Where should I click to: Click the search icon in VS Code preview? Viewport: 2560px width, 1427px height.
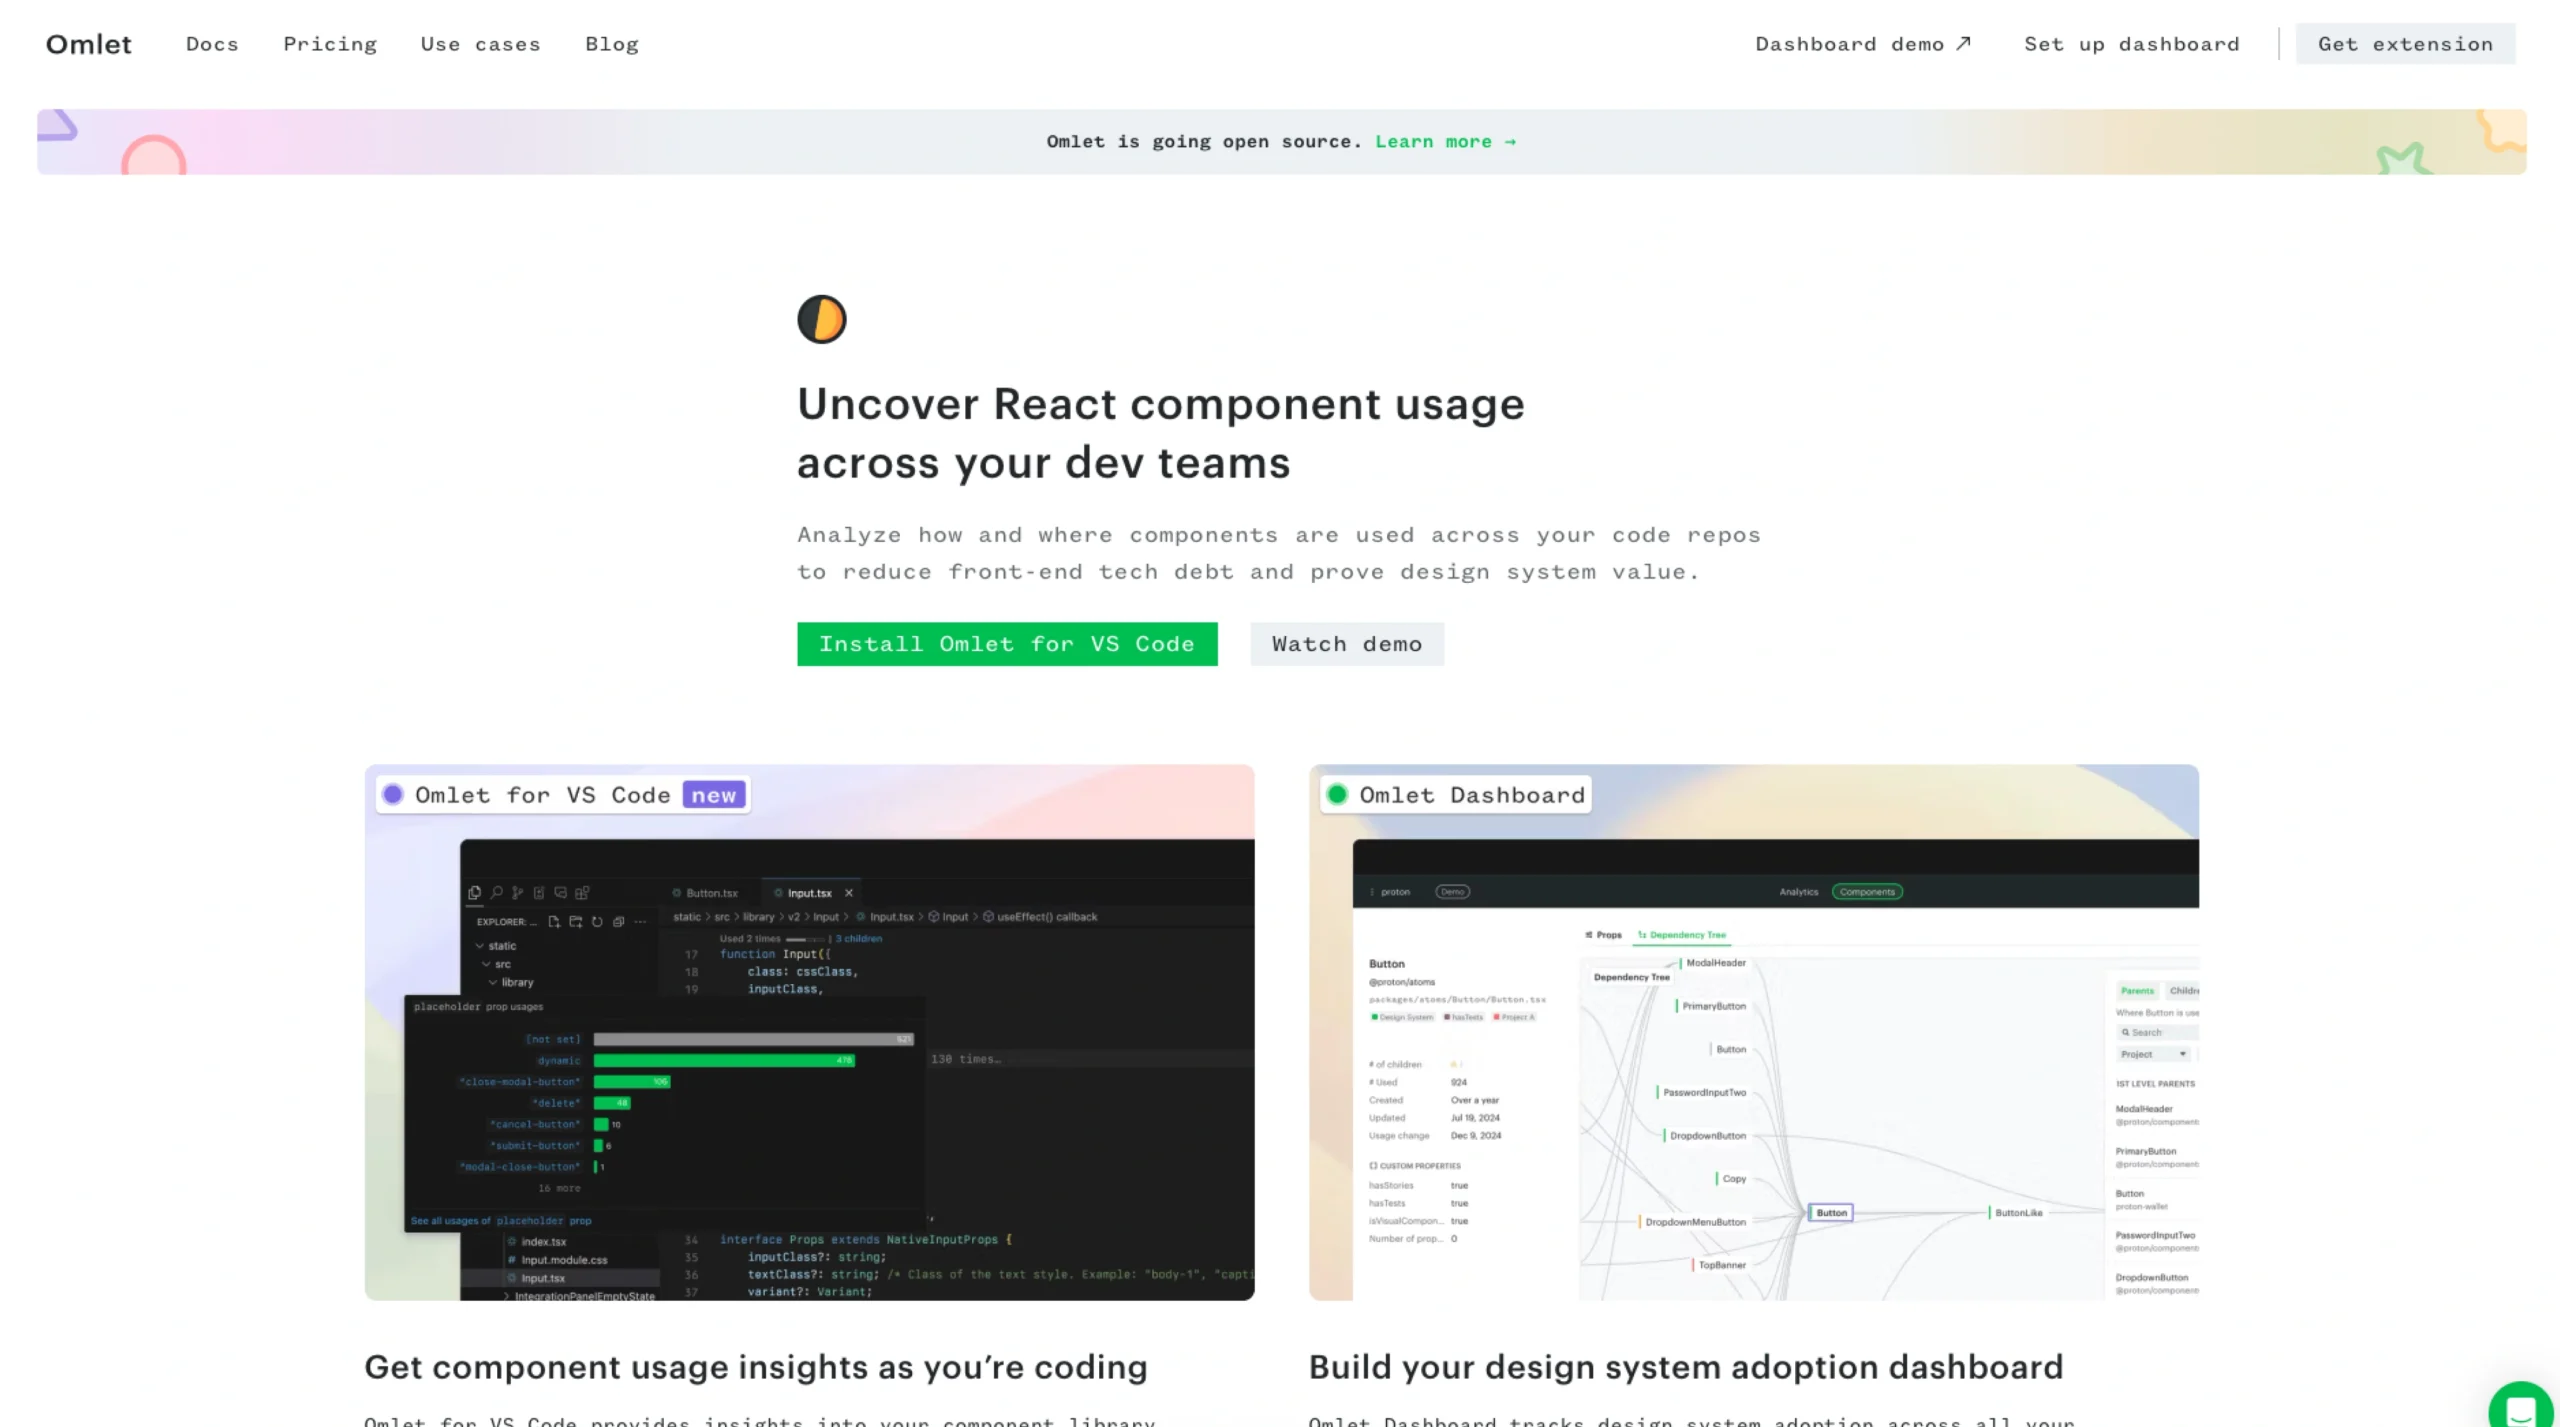click(x=496, y=892)
